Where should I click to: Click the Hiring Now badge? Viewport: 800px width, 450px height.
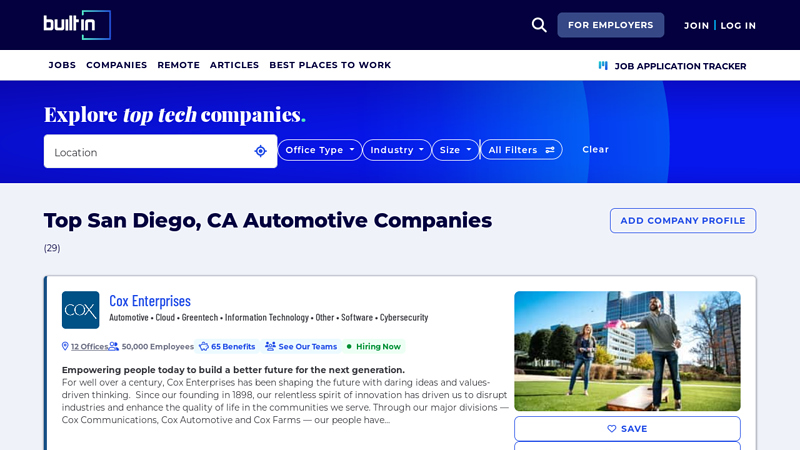tap(374, 346)
